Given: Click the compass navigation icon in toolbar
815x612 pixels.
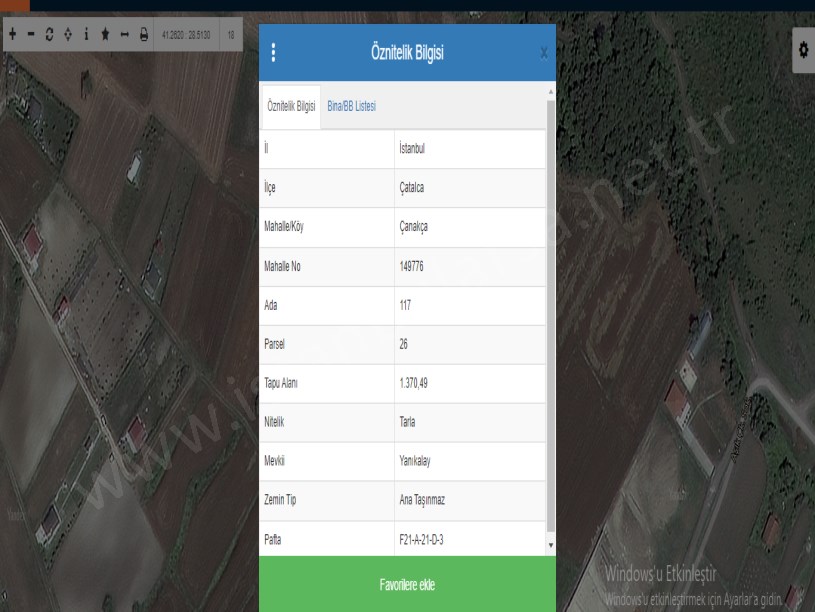Looking at the screenshot, I should point(67,33).
